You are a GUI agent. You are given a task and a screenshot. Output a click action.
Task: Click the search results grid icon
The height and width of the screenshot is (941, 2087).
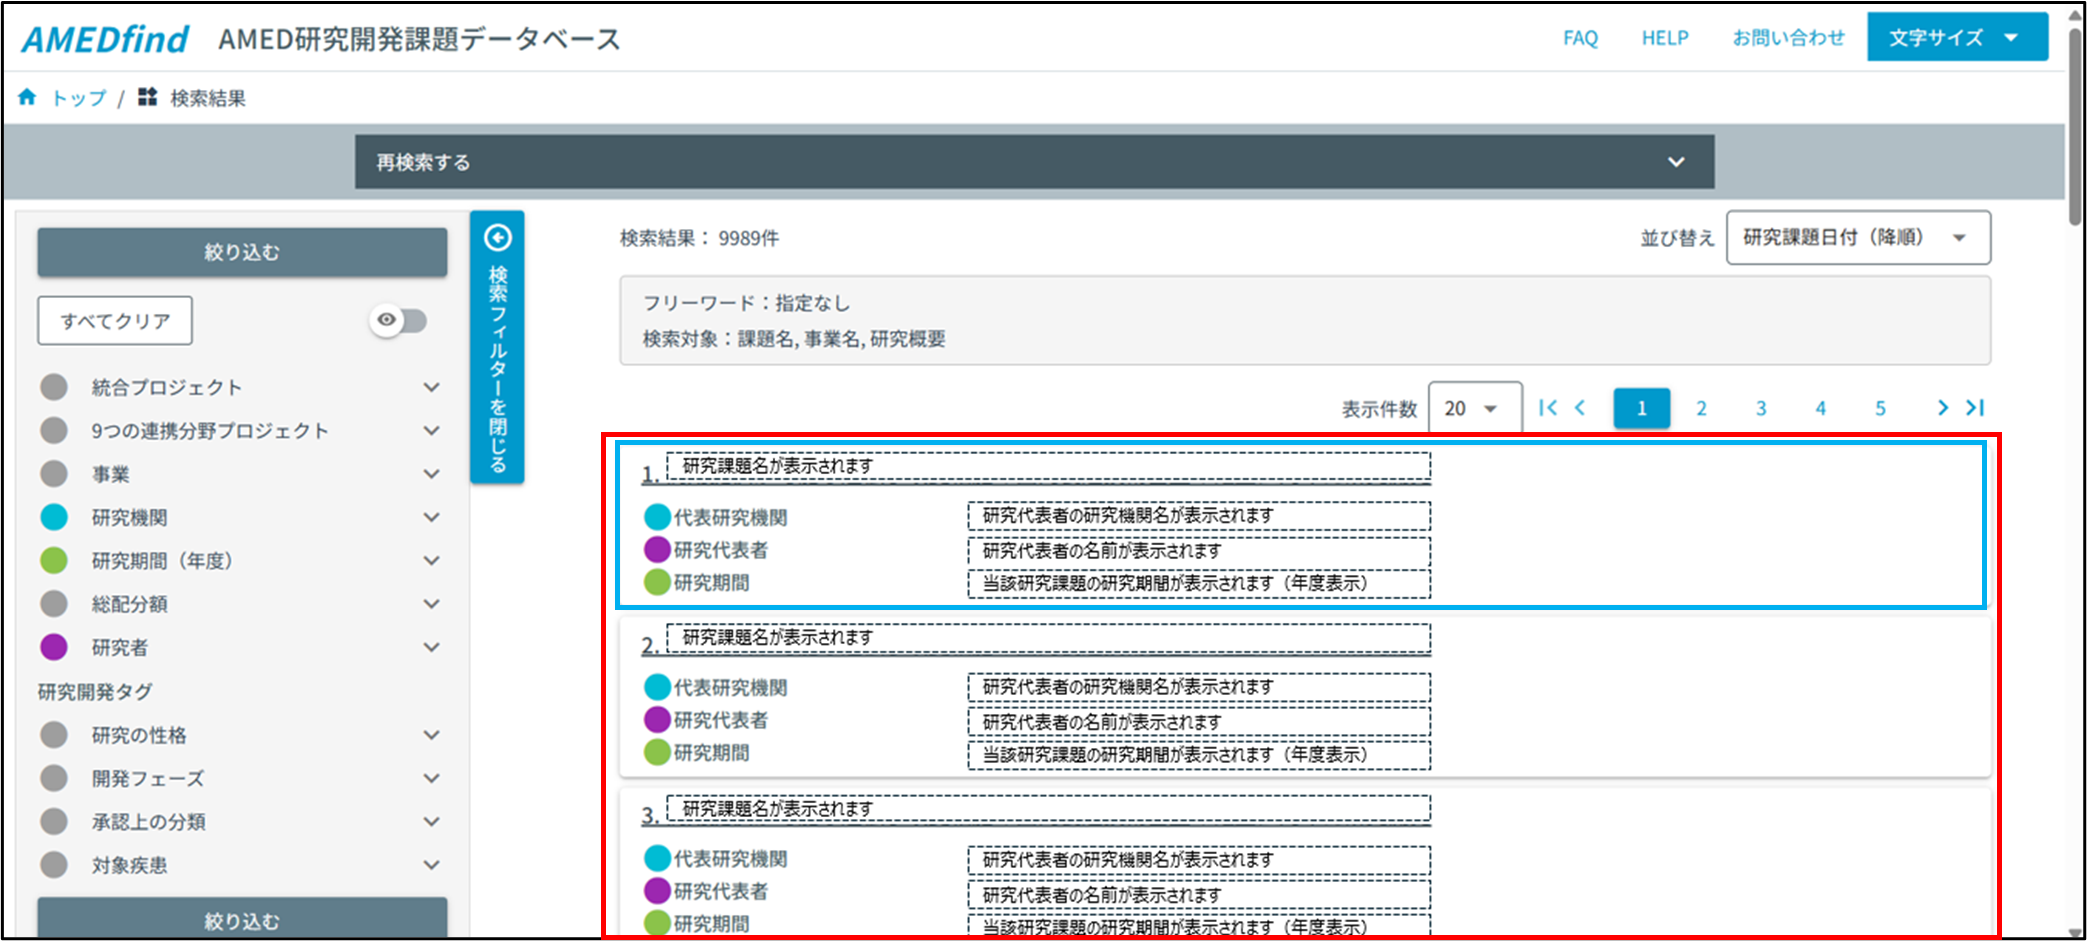pyautogui.click(x=148, y=97)
